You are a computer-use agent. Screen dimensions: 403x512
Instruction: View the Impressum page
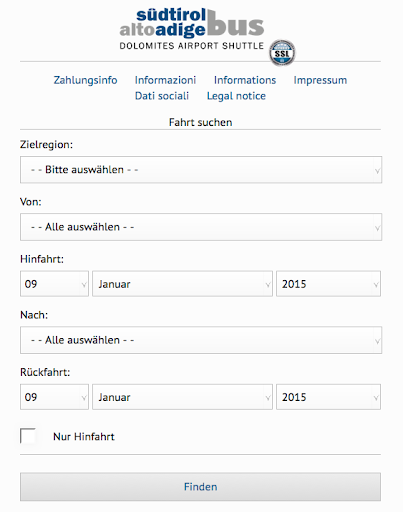tap(320, 80)
